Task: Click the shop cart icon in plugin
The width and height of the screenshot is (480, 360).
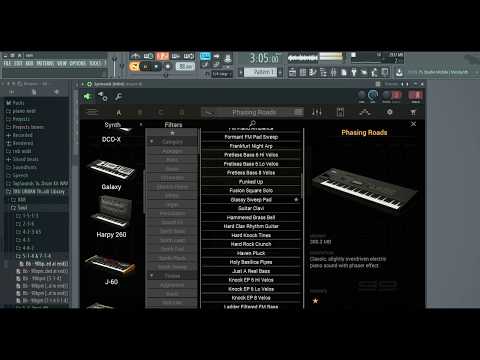Action: click(413, 112)
